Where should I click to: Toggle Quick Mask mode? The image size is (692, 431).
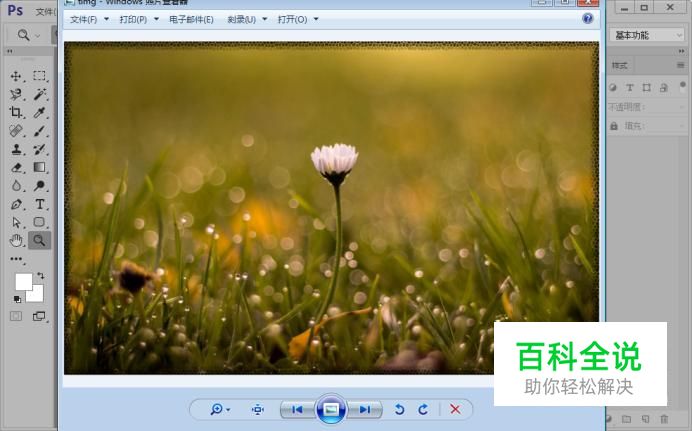[x=16, y=316]
